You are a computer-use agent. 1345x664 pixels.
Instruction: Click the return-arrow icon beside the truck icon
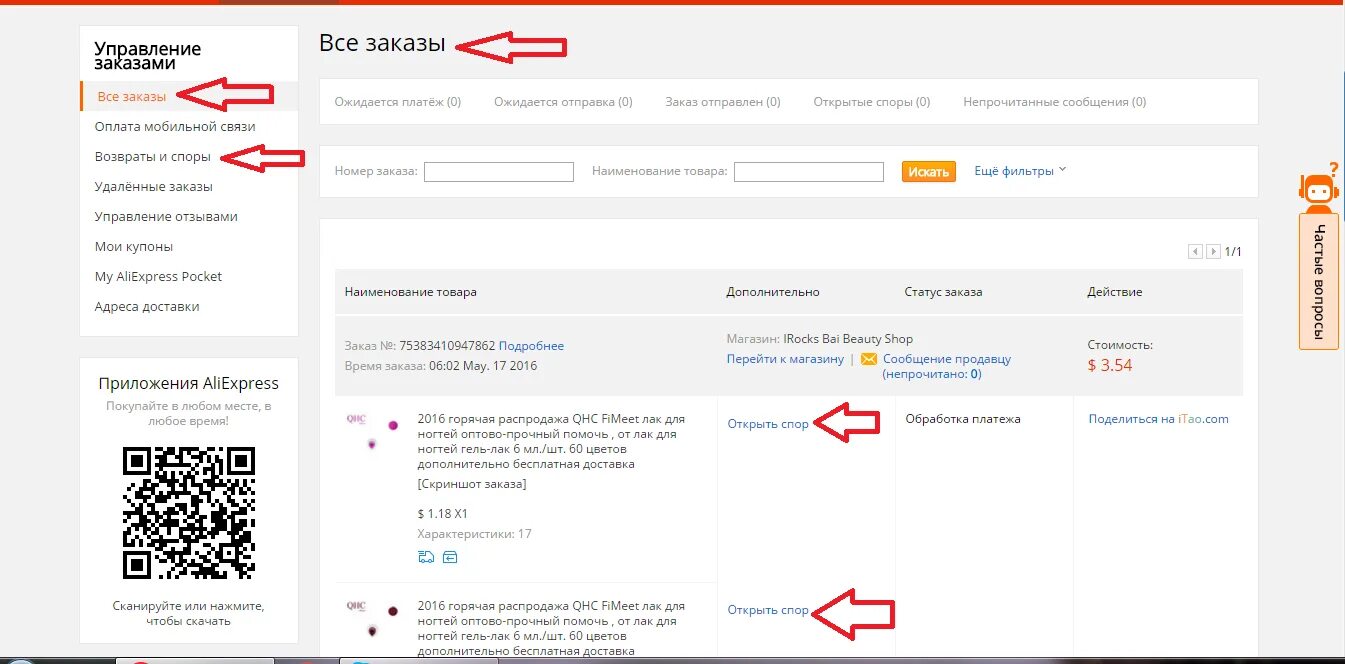[x=450, y=557]
